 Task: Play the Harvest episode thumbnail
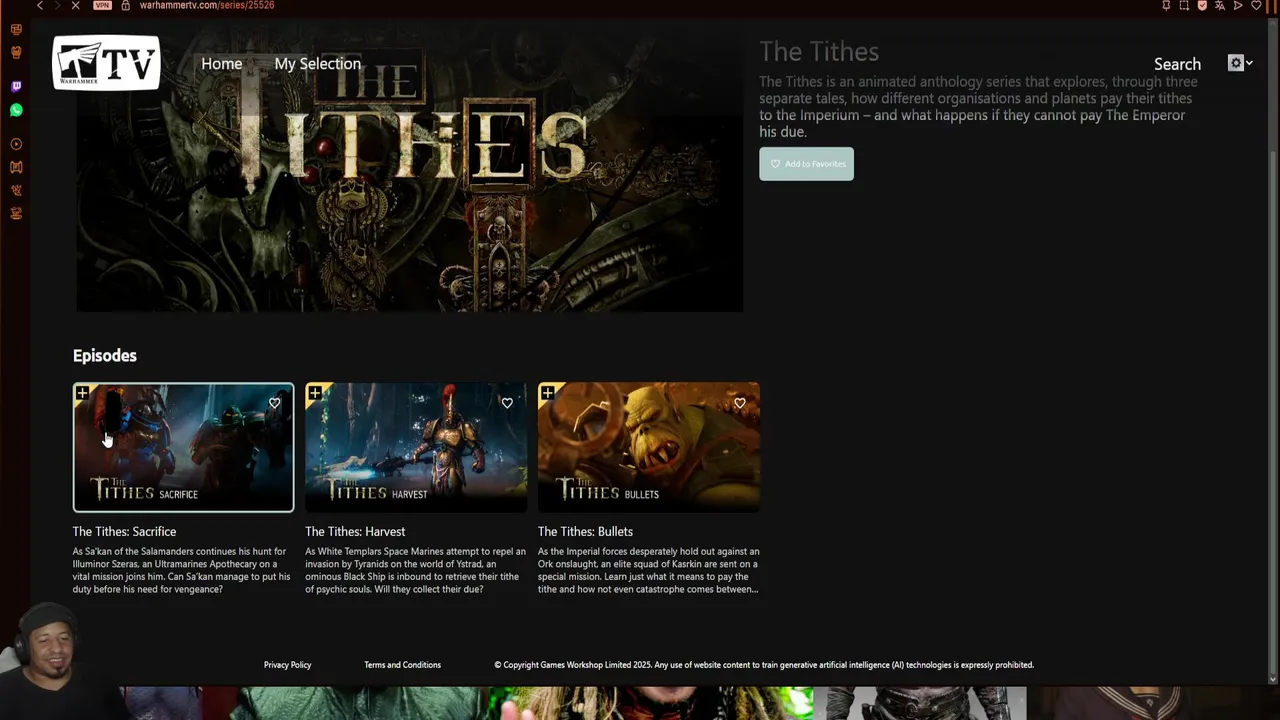pos(416,447)
